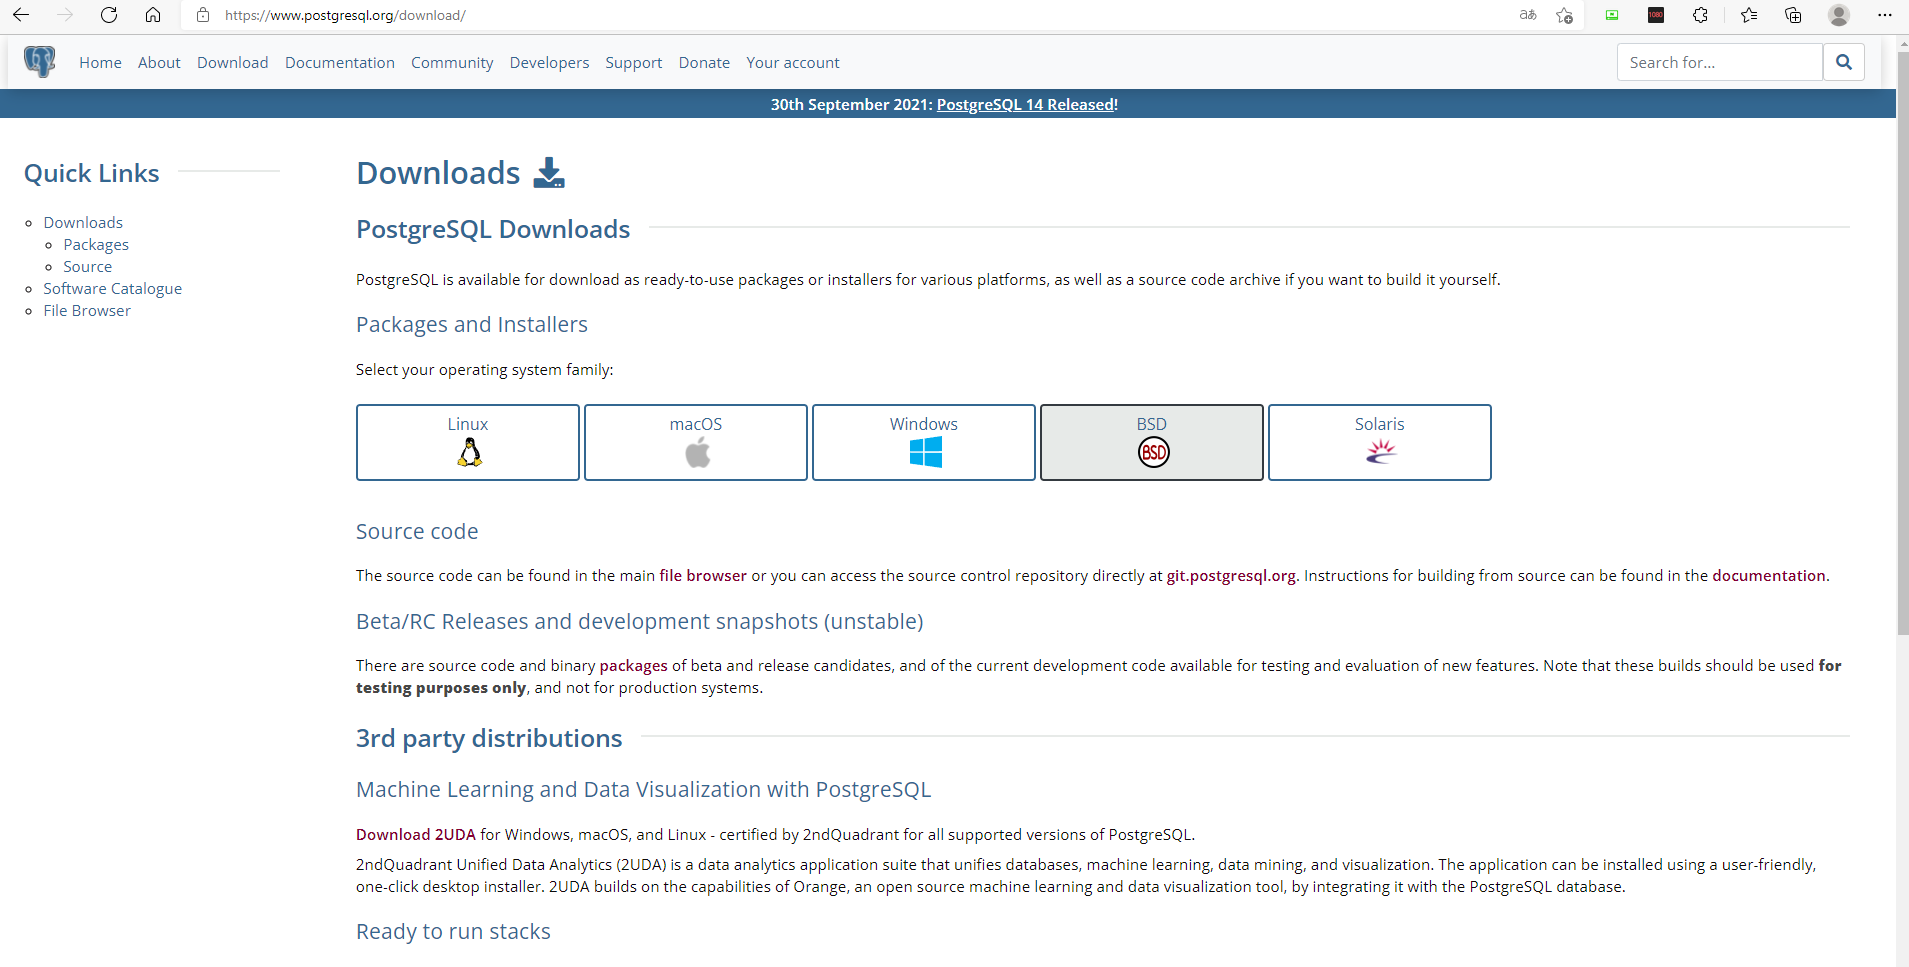Click the PostgreSQL elephant logo
Viewport: 1909px width, 967px height.
40,62
